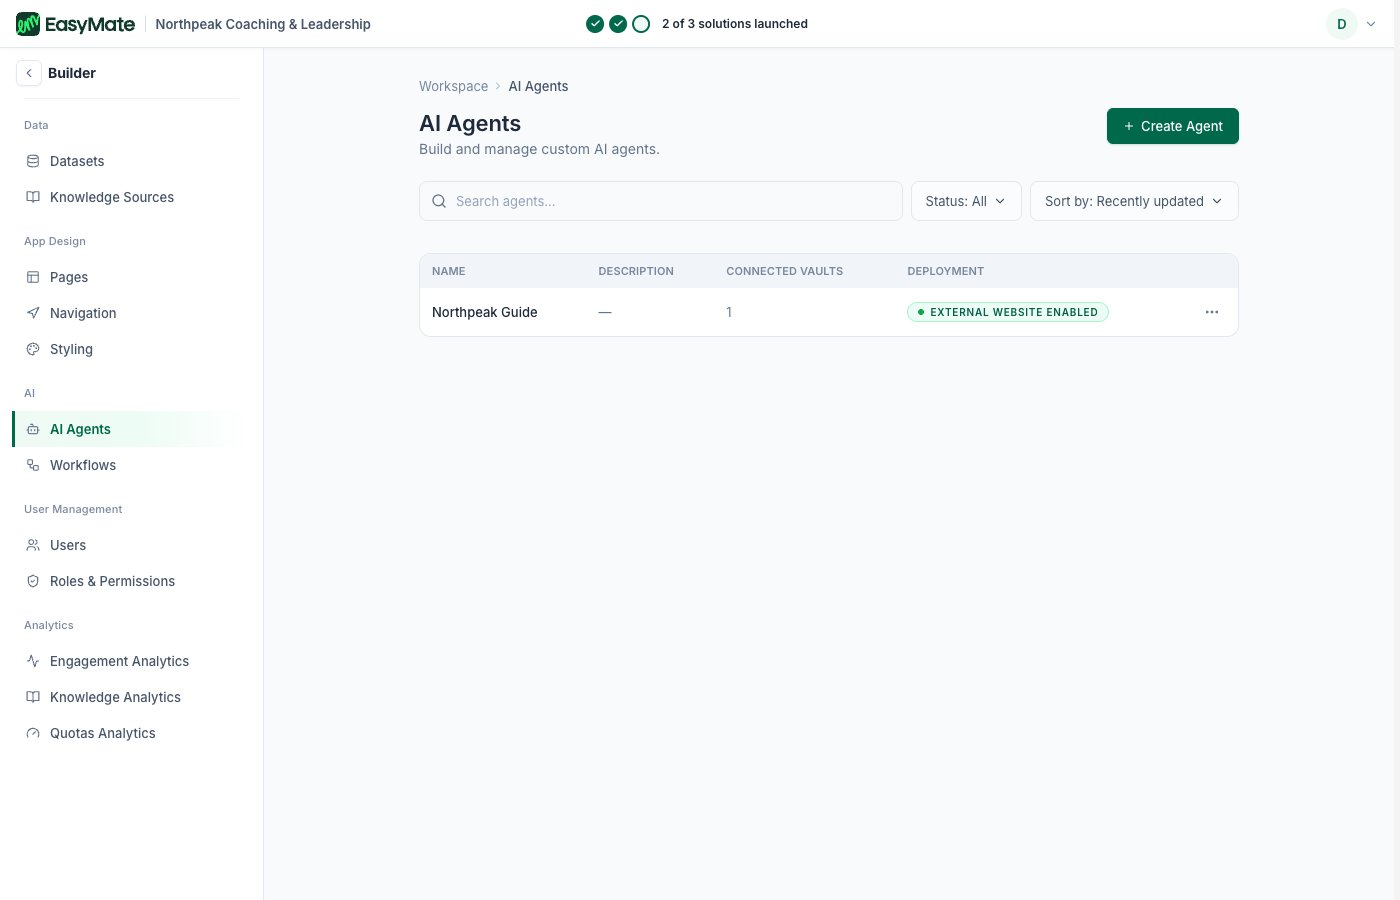Click the Pages layout icon
The height and width of the screenshot is (900, 1400).
[33, 277]
